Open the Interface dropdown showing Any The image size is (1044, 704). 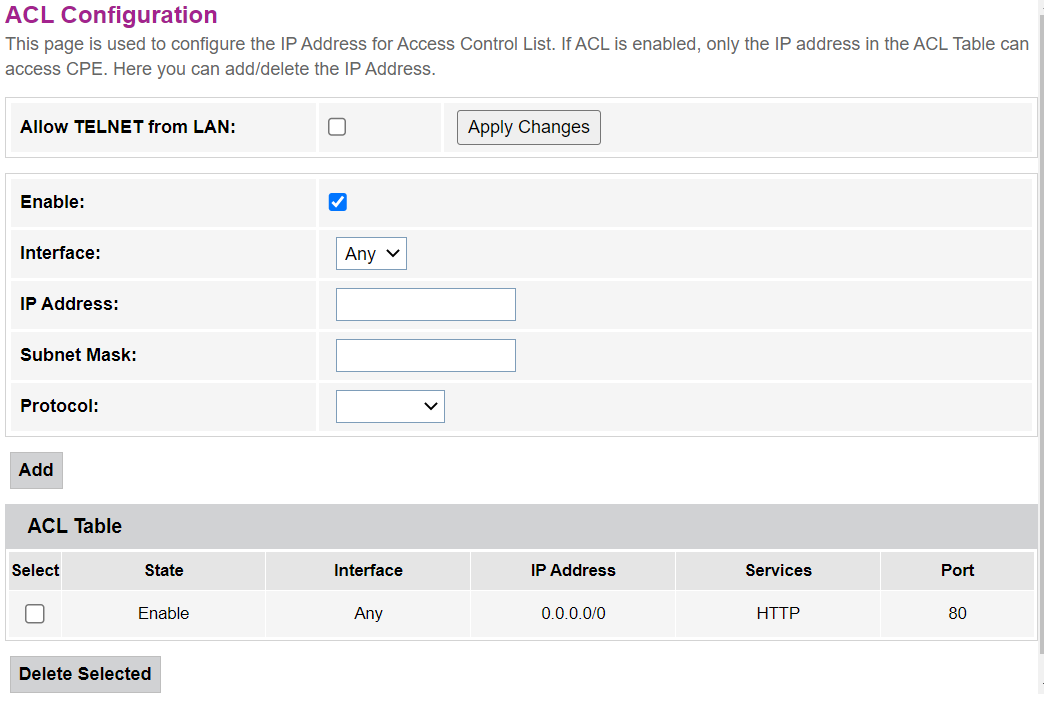371,254
